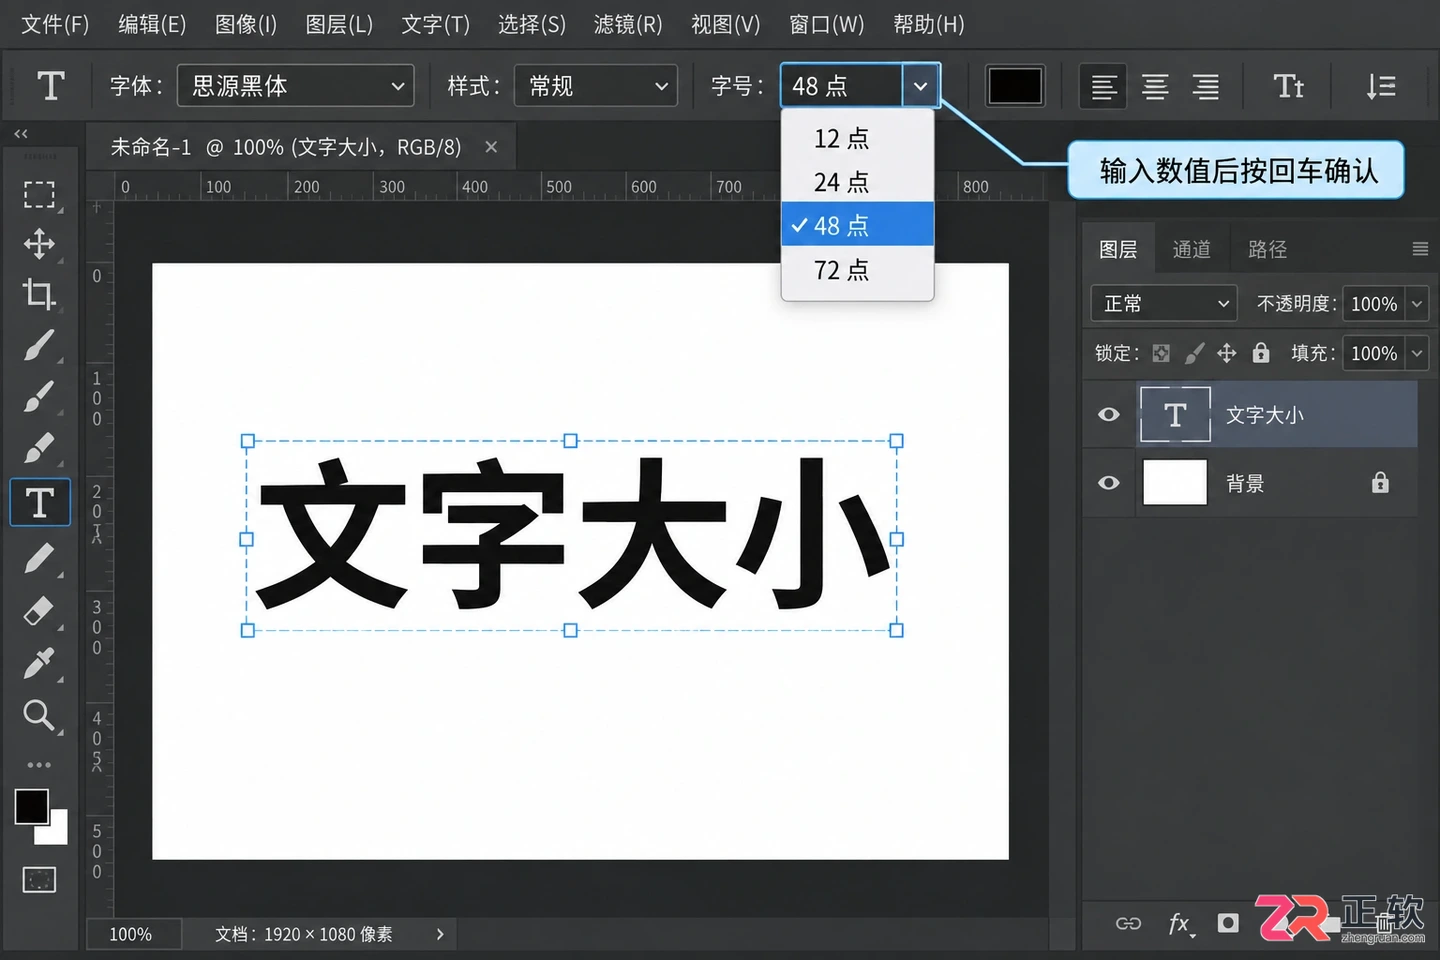Center align the text
1440x960 pixels.
coord(1155,86)
